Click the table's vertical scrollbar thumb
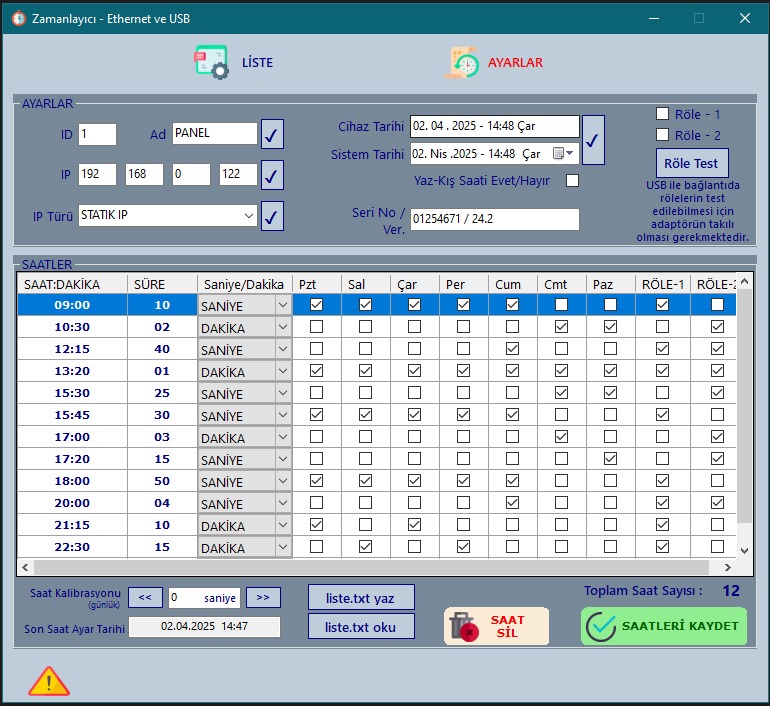This screenshot has height=706, width=770. [744, 407]
